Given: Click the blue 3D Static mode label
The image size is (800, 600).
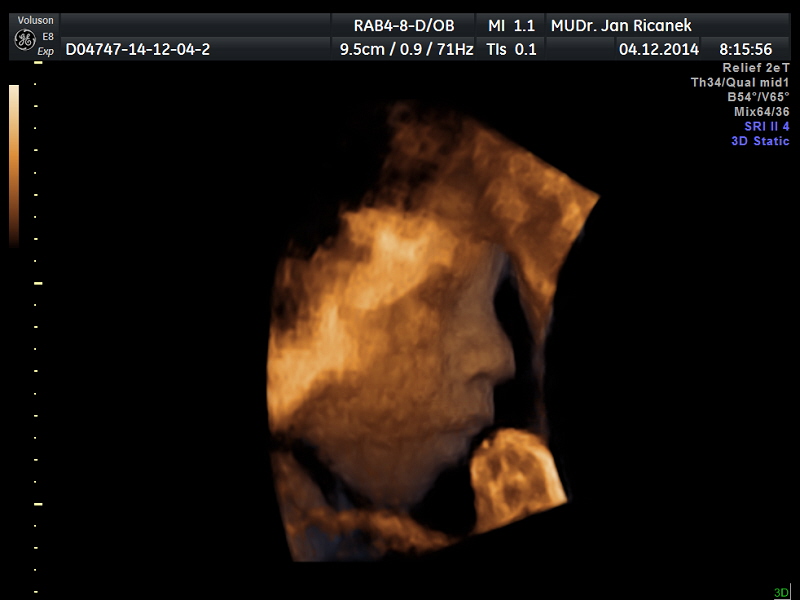Looking at the screenshot, I should [x=760, y=141].
